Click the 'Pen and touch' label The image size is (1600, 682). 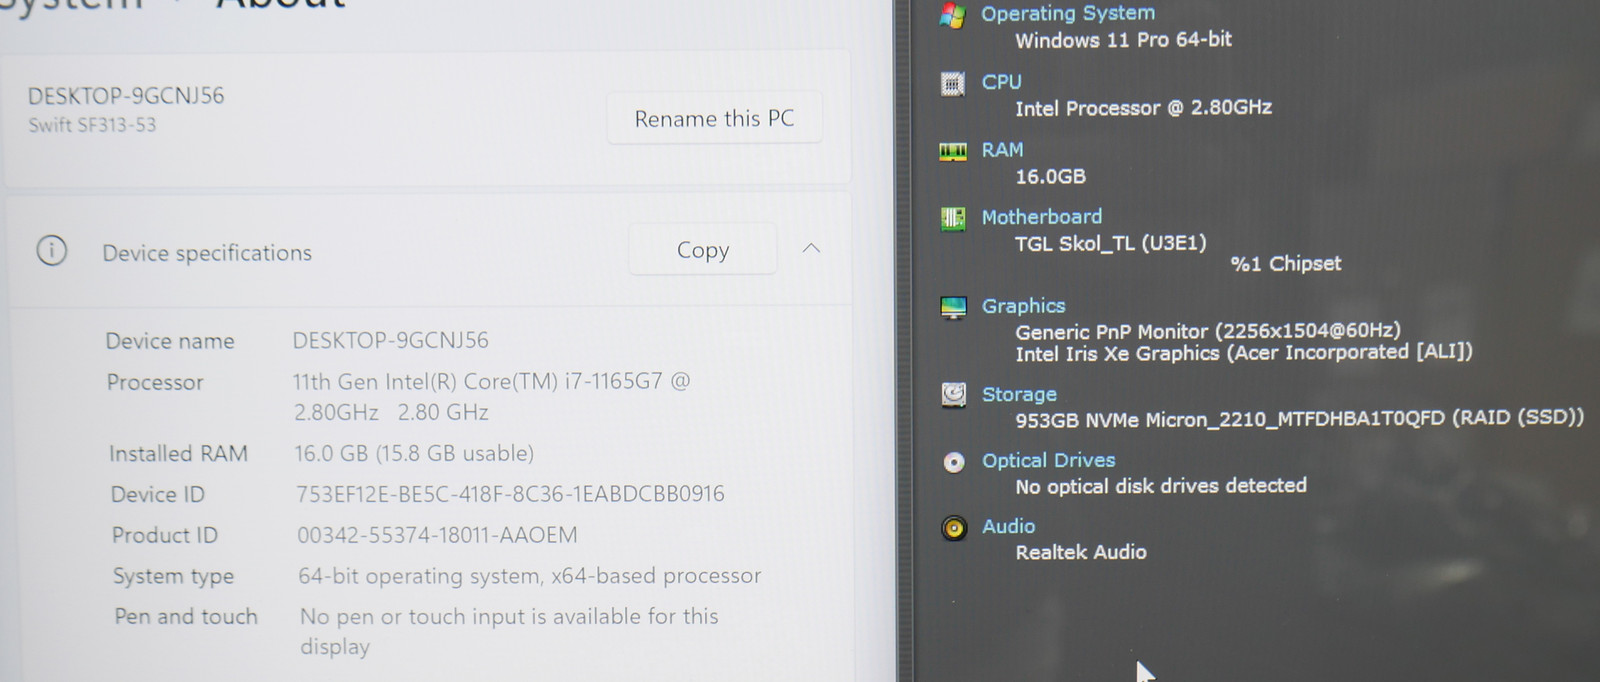(x=186, y=617)
